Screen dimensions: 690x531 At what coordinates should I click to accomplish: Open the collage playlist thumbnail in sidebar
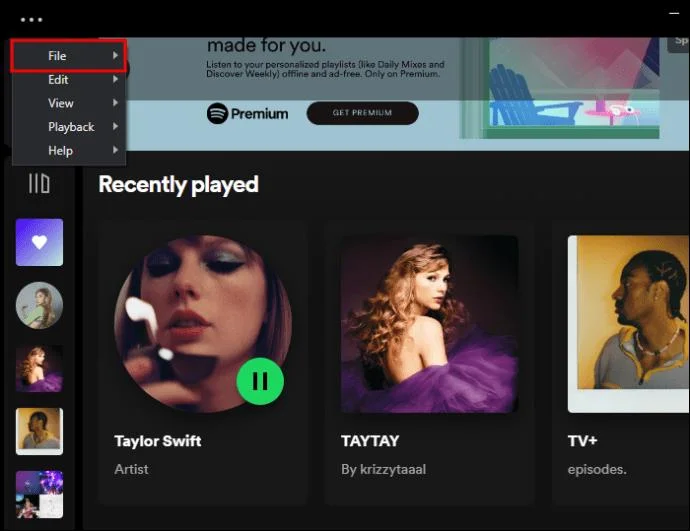pyautogui.click(x=39, y=494)
